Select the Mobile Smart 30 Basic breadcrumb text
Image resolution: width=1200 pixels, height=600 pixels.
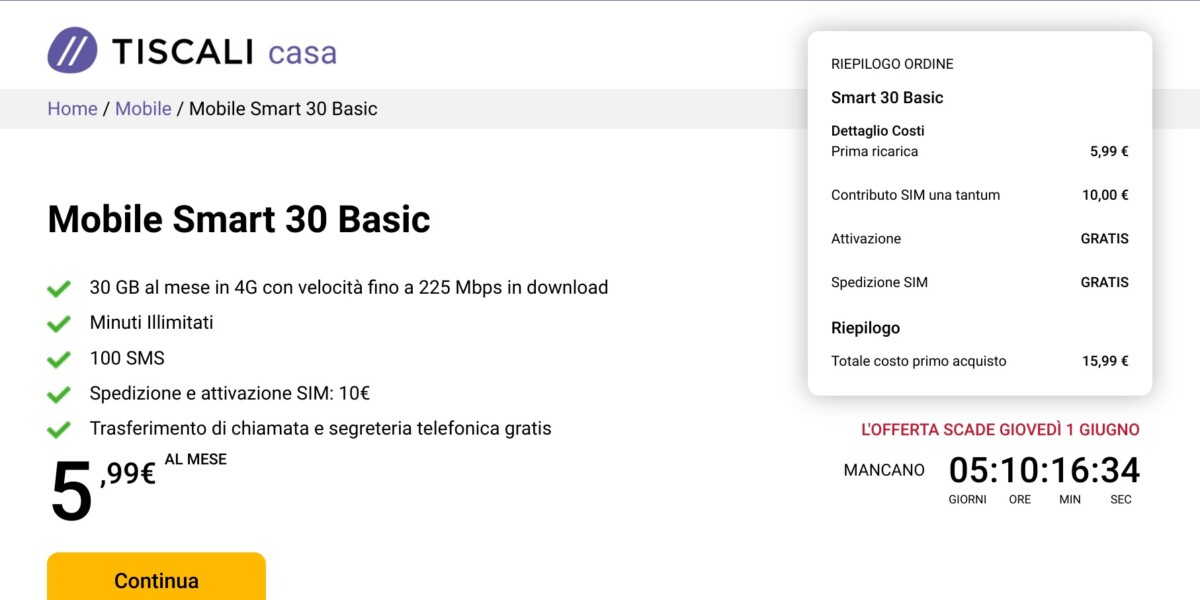(283, 108)
